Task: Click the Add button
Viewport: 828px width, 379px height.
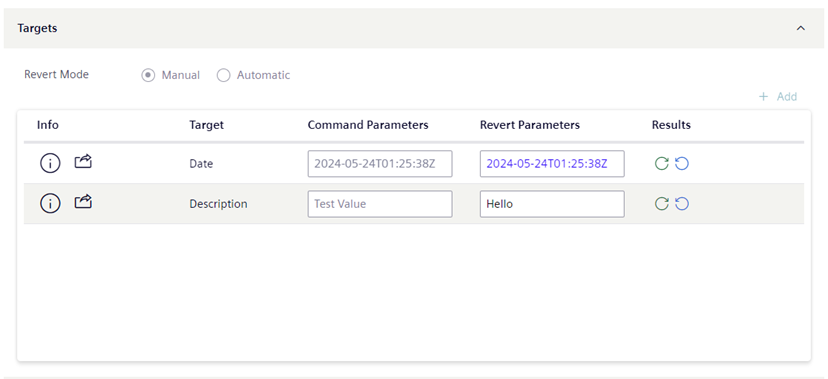Action: pos(778,97)
